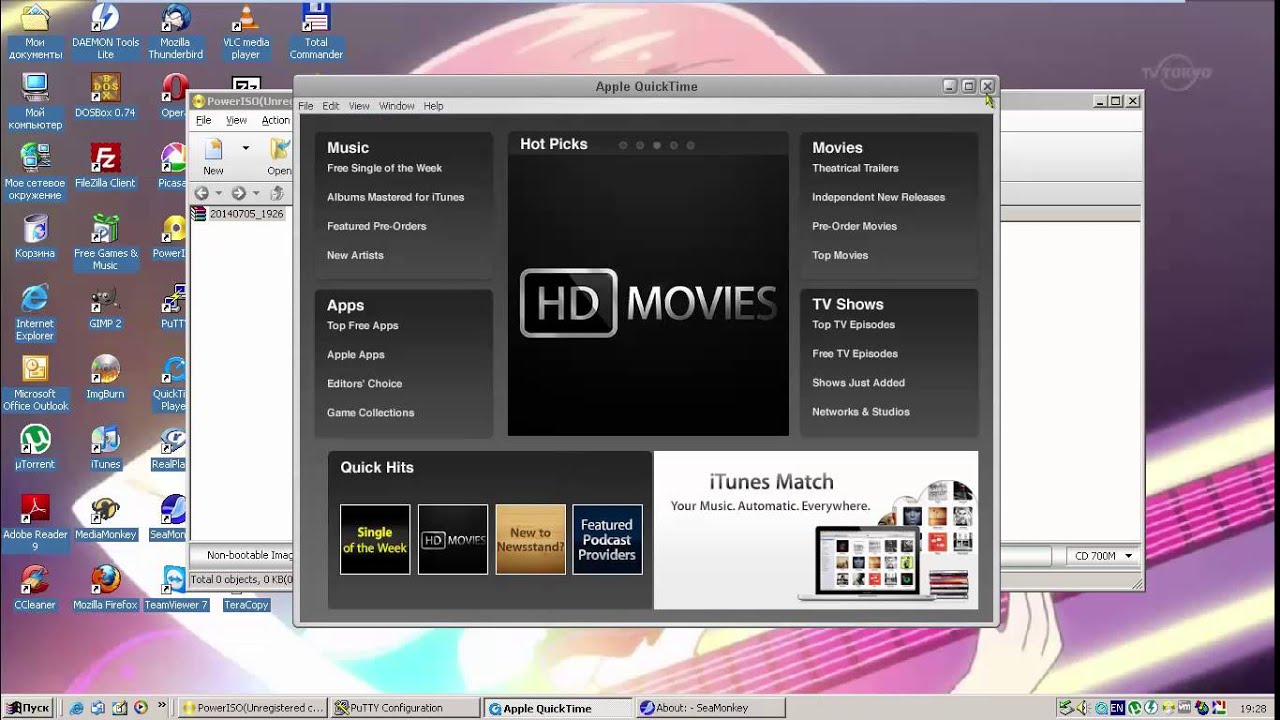
Task: Open the VLC media player desktop icon
Action: pyautogui.click(x=246, y=31)
